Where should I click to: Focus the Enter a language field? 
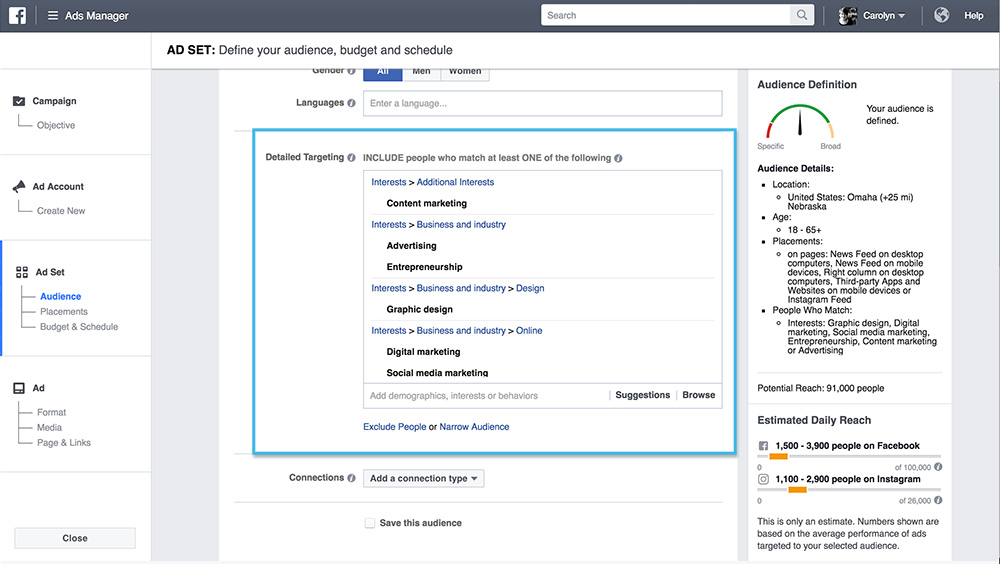click(x=543, y=103)
